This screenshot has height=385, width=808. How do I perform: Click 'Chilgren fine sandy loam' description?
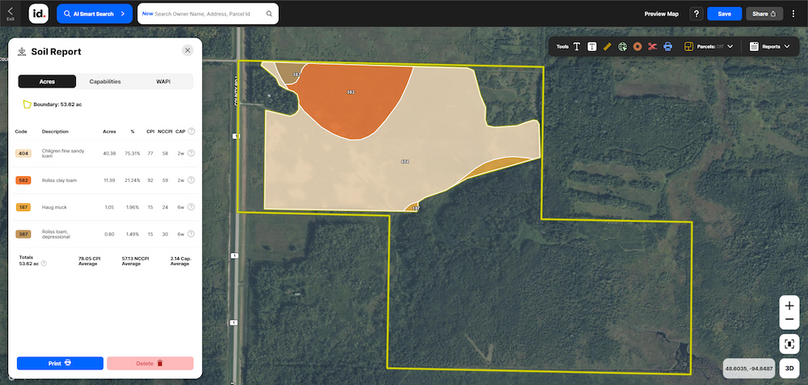pos(63,153)
